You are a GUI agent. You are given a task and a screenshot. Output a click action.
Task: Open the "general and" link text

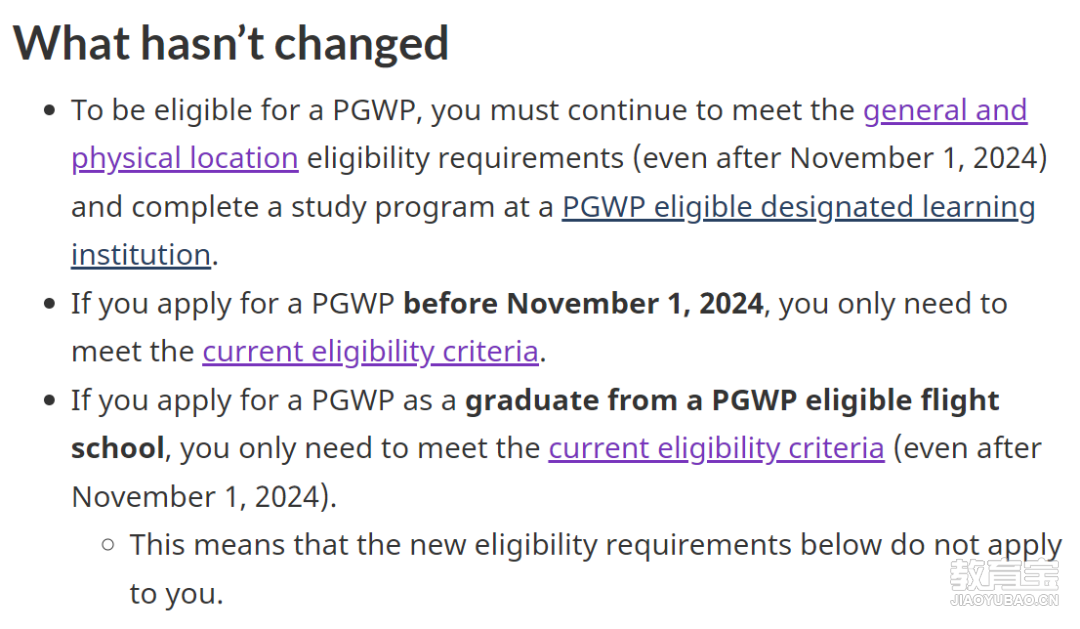click(945, 111)
